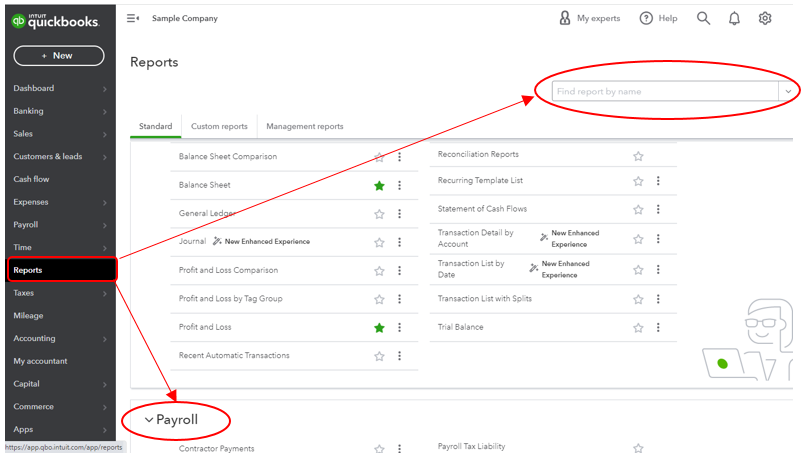Open the settings gear icon

[x=765, y=18]
